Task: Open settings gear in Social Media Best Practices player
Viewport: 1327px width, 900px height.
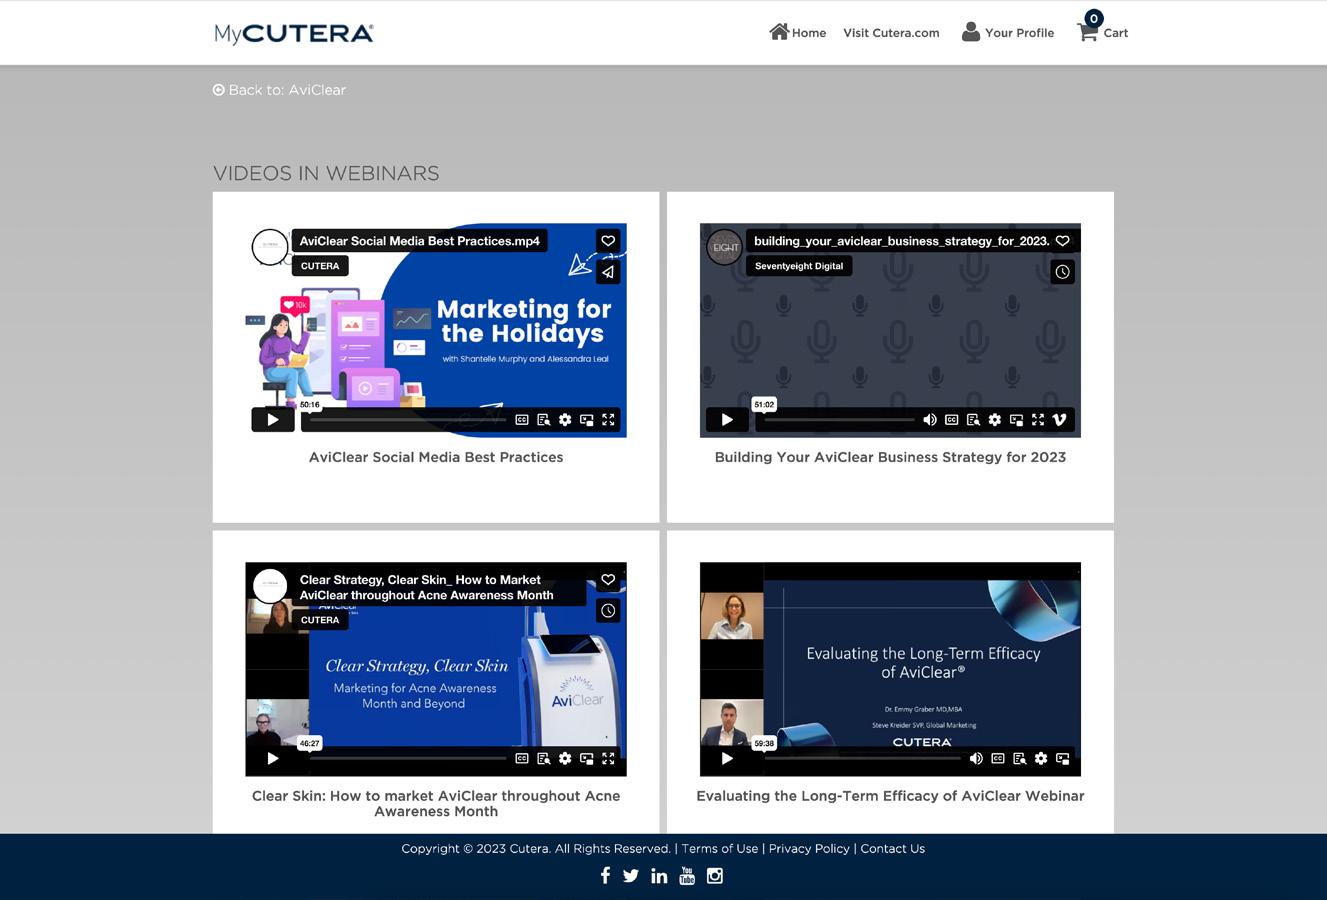Action: click(x=565, y=420)
